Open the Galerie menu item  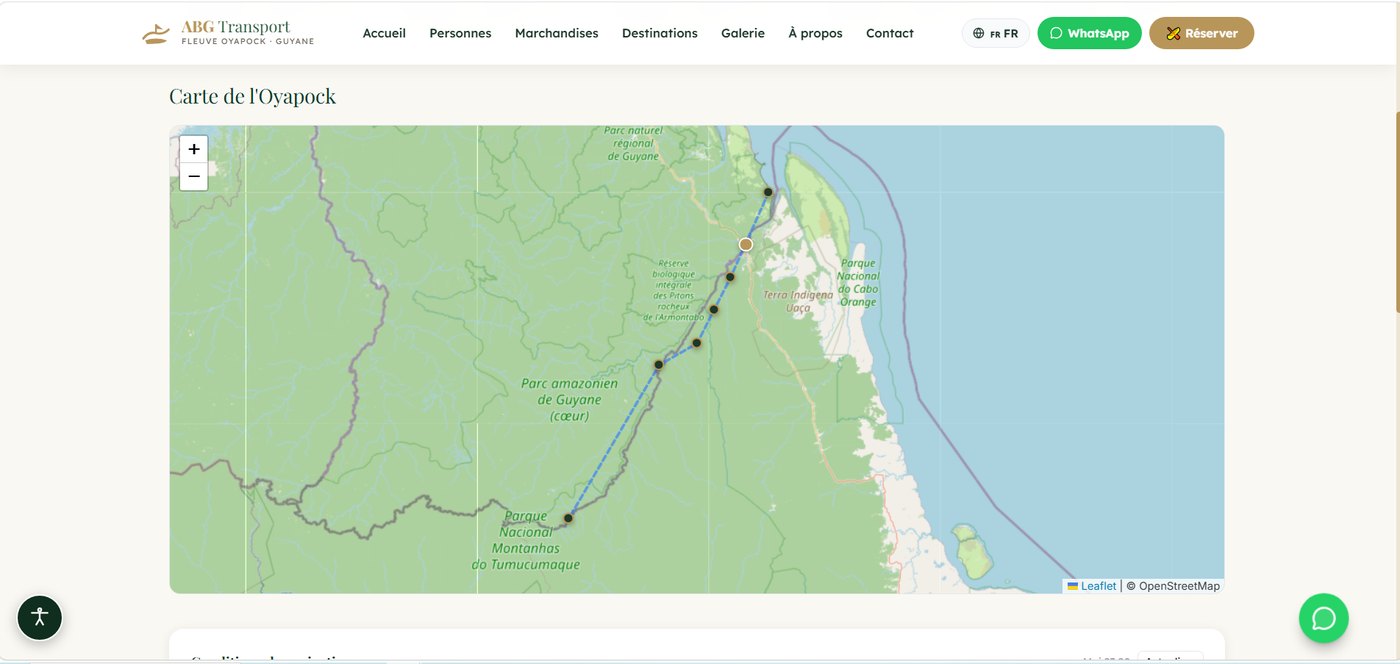point(743,33)
